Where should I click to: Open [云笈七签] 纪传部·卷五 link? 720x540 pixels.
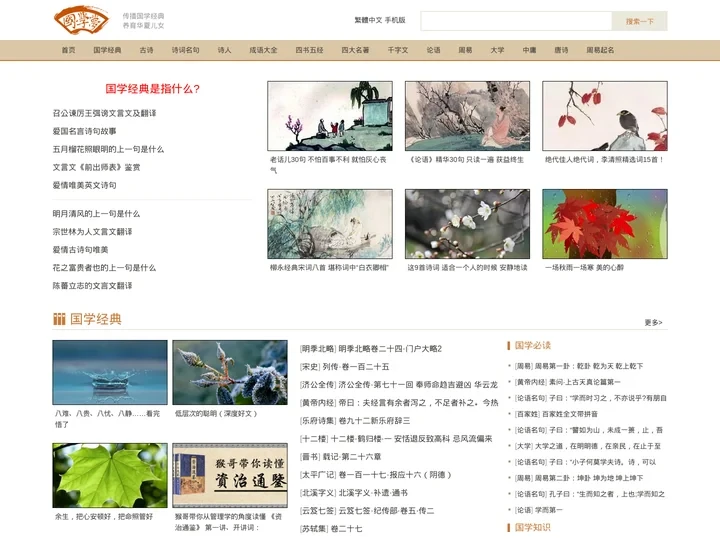[x=367, y=511]
